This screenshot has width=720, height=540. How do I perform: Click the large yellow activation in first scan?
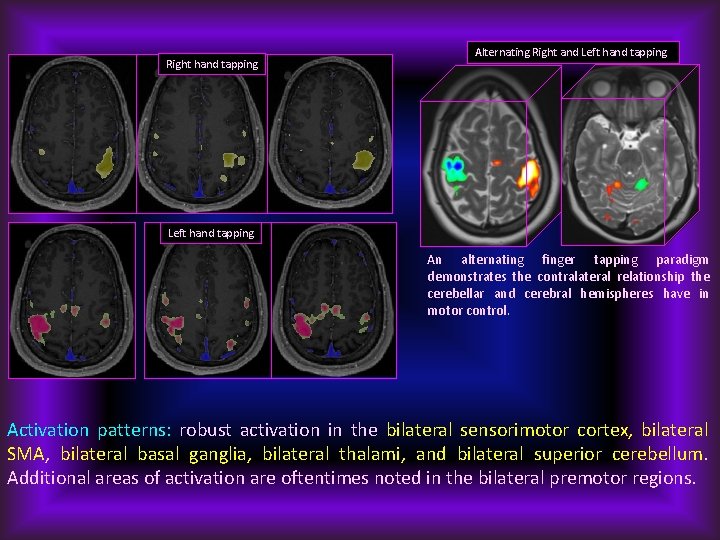tap(105, 163)
